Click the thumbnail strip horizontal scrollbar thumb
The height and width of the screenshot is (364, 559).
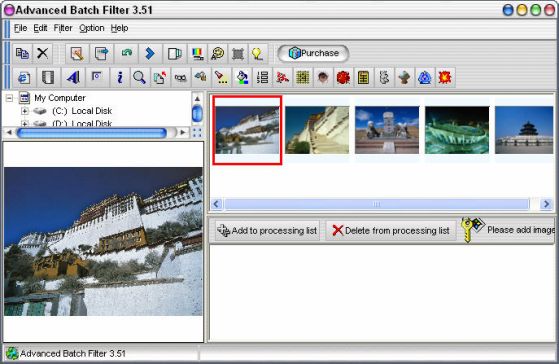(377, 204)
